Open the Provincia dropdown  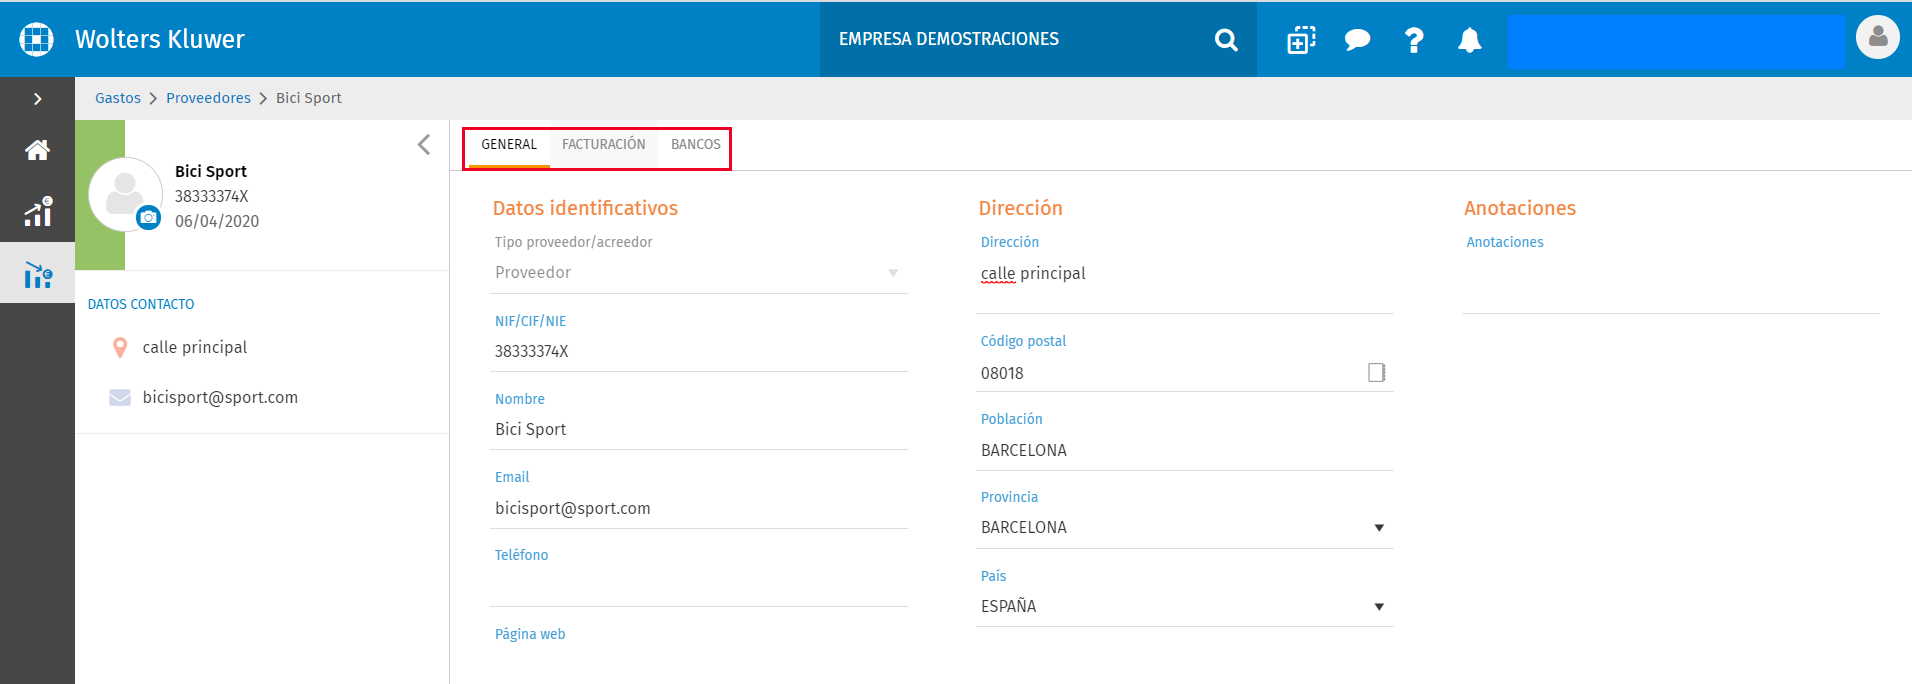1185,527
